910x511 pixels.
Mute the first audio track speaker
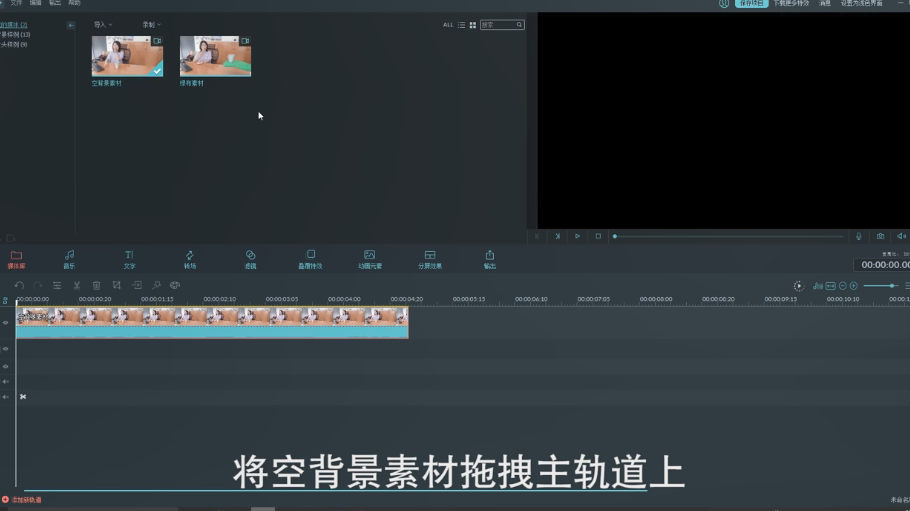tap(6, 382)
